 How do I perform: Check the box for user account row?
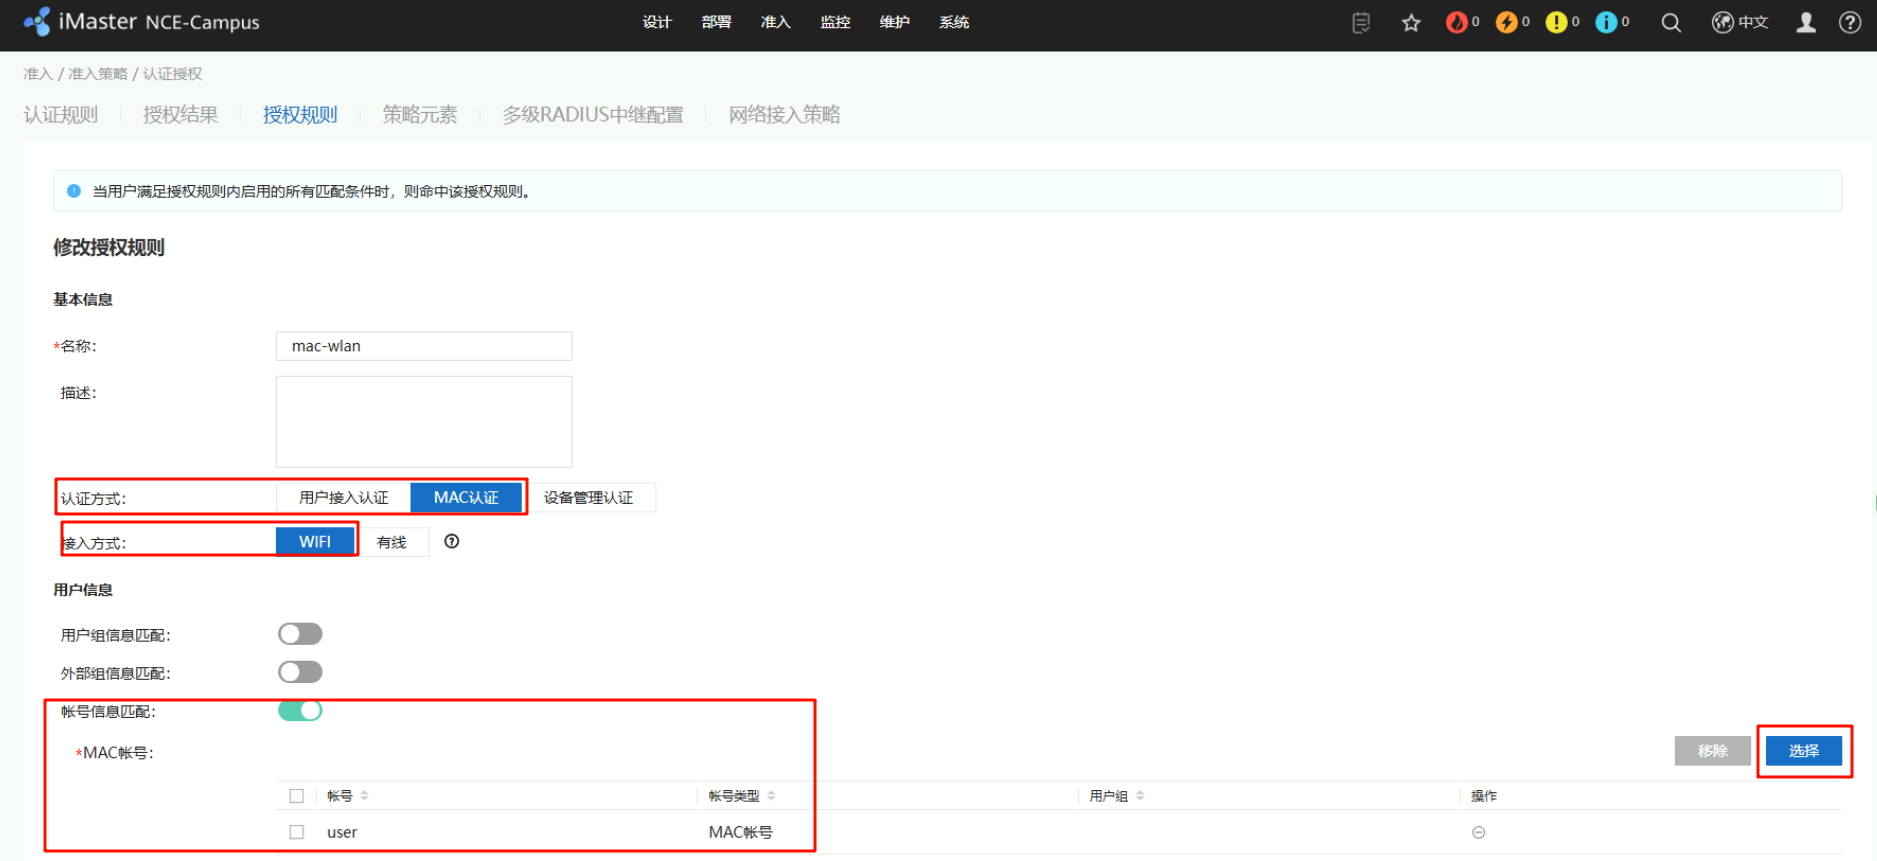click(297, 832)
